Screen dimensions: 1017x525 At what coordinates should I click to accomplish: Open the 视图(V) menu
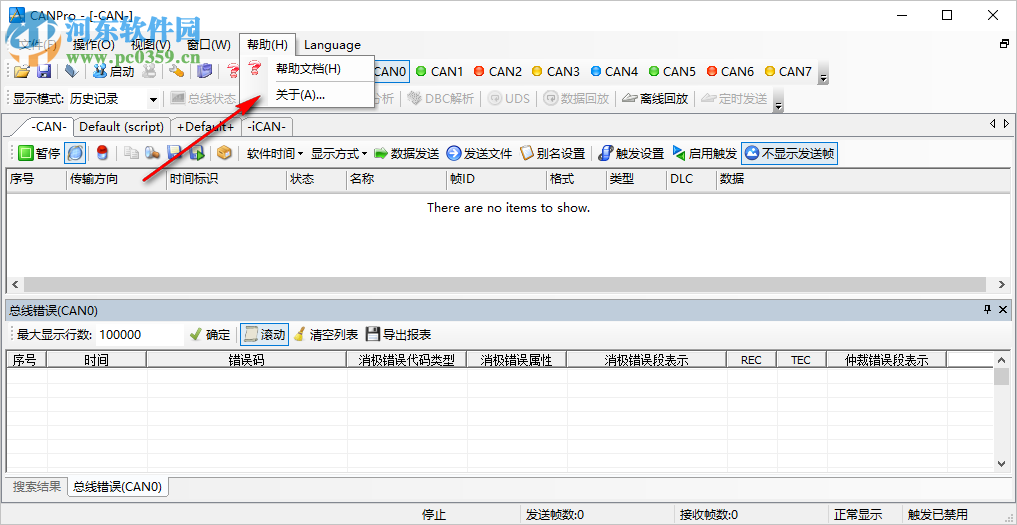[x=150, y=45]
